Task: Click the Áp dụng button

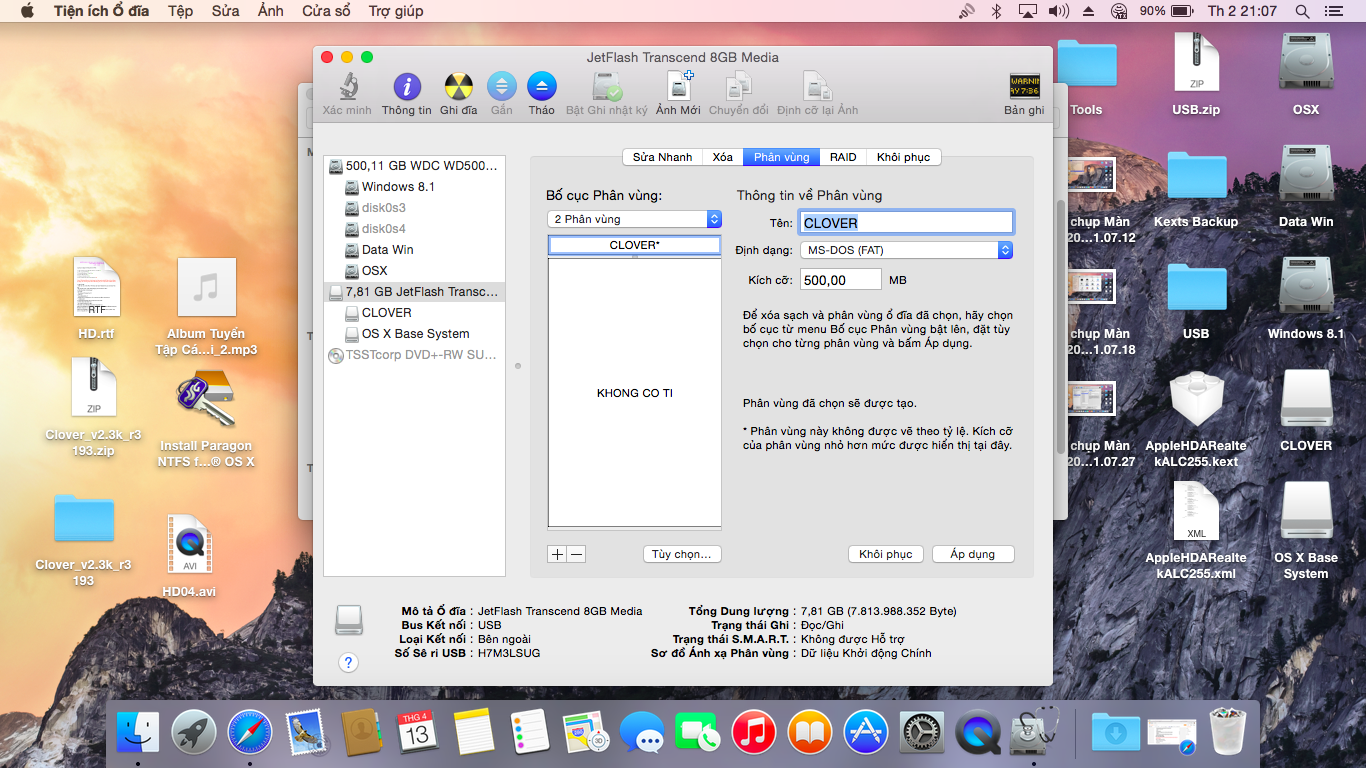Action: [x=973, y=554]
